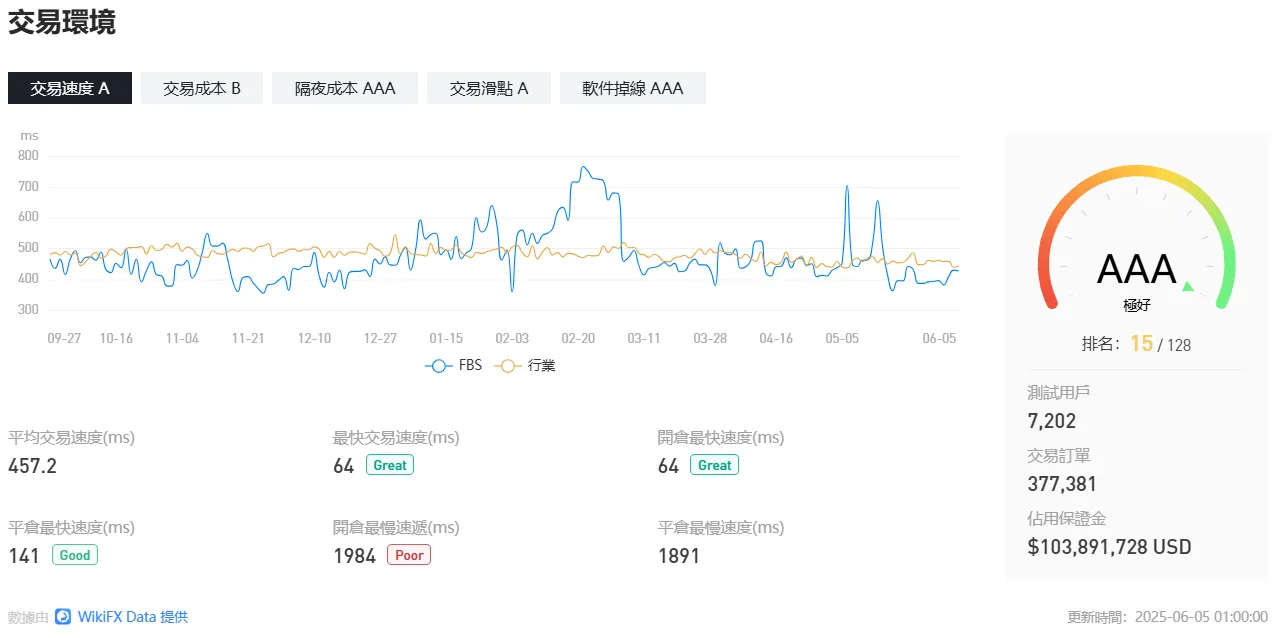Click the Good badge under 平倉最快速度
The image size is (1282, 638).
pos(75,555)
